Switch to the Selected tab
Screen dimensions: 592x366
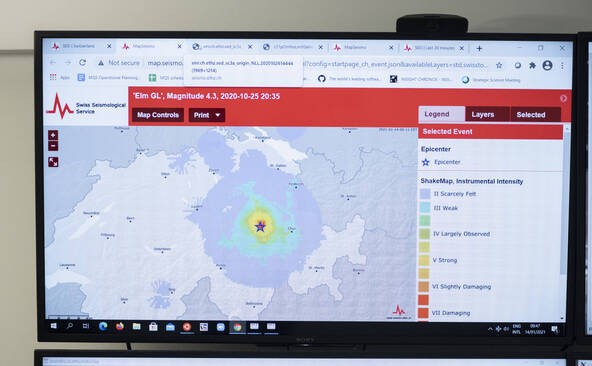pos(535,115)
